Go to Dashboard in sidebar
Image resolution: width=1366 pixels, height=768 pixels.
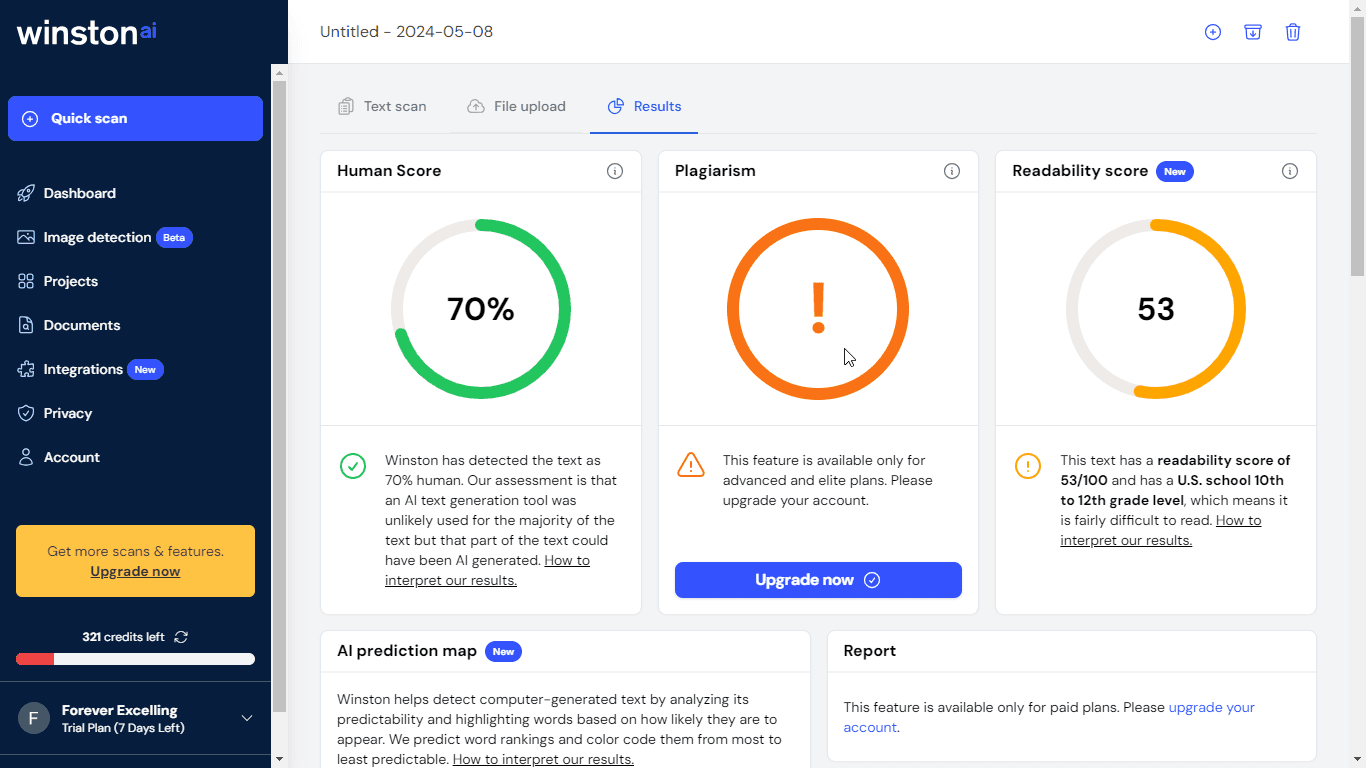(79, 193)
